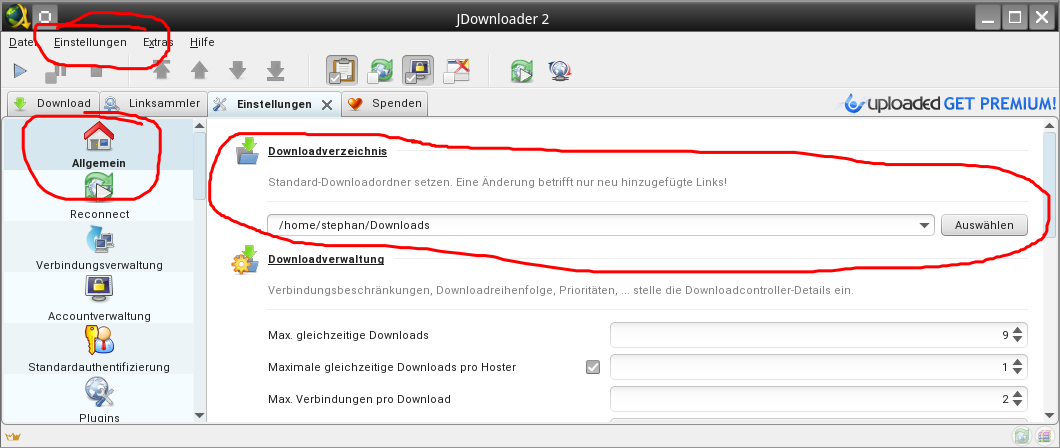Screen dimensions: 1060x448
Task: Open the Datei menu
Action: pyautogui.click(x=22, y=42)
